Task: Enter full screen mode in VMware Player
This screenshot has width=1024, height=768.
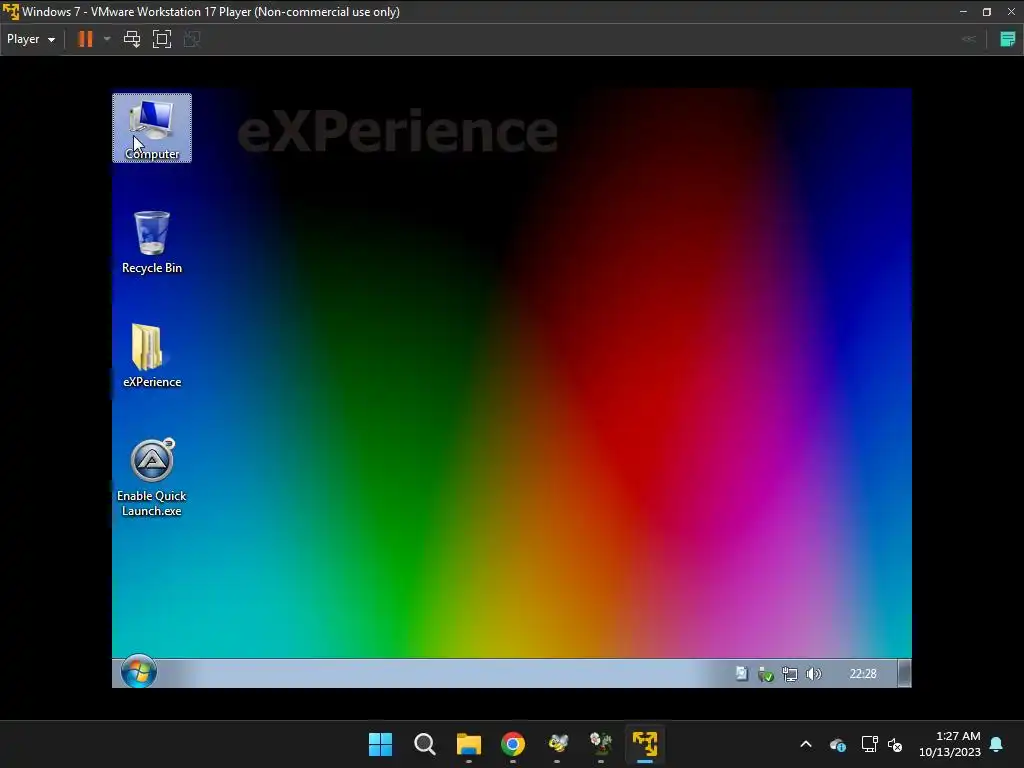Action: pyautogui.click(x=162, y=39)
